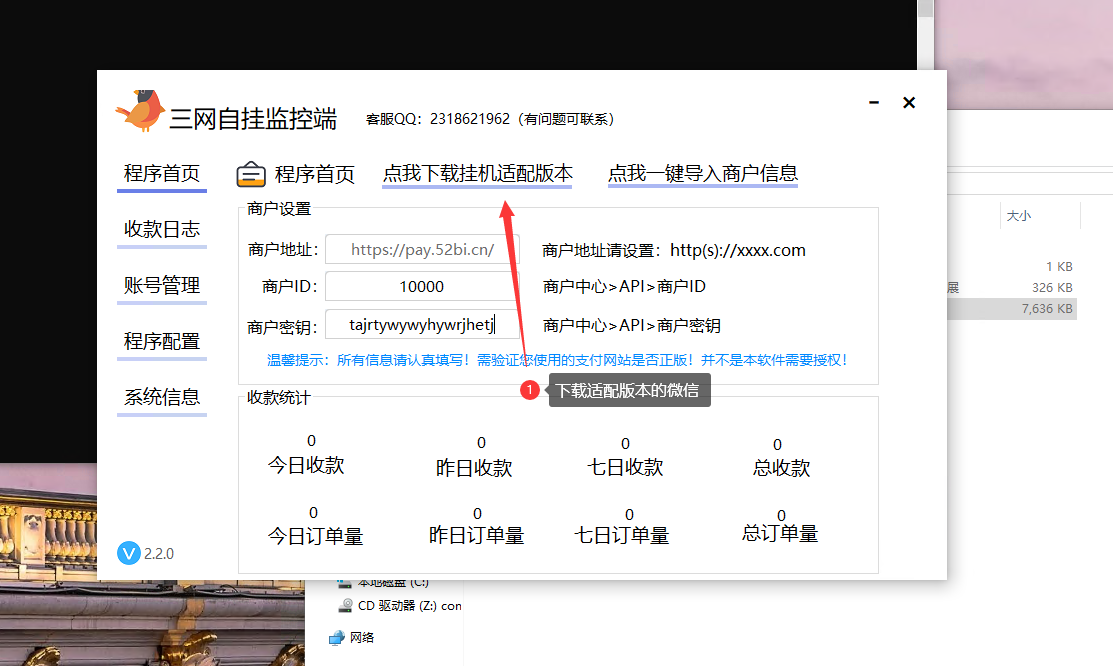The width and height of the screenshot is (1113, 666).
Task: Click the 商户ID field showing 10000
Action: [x=421, y=286]
